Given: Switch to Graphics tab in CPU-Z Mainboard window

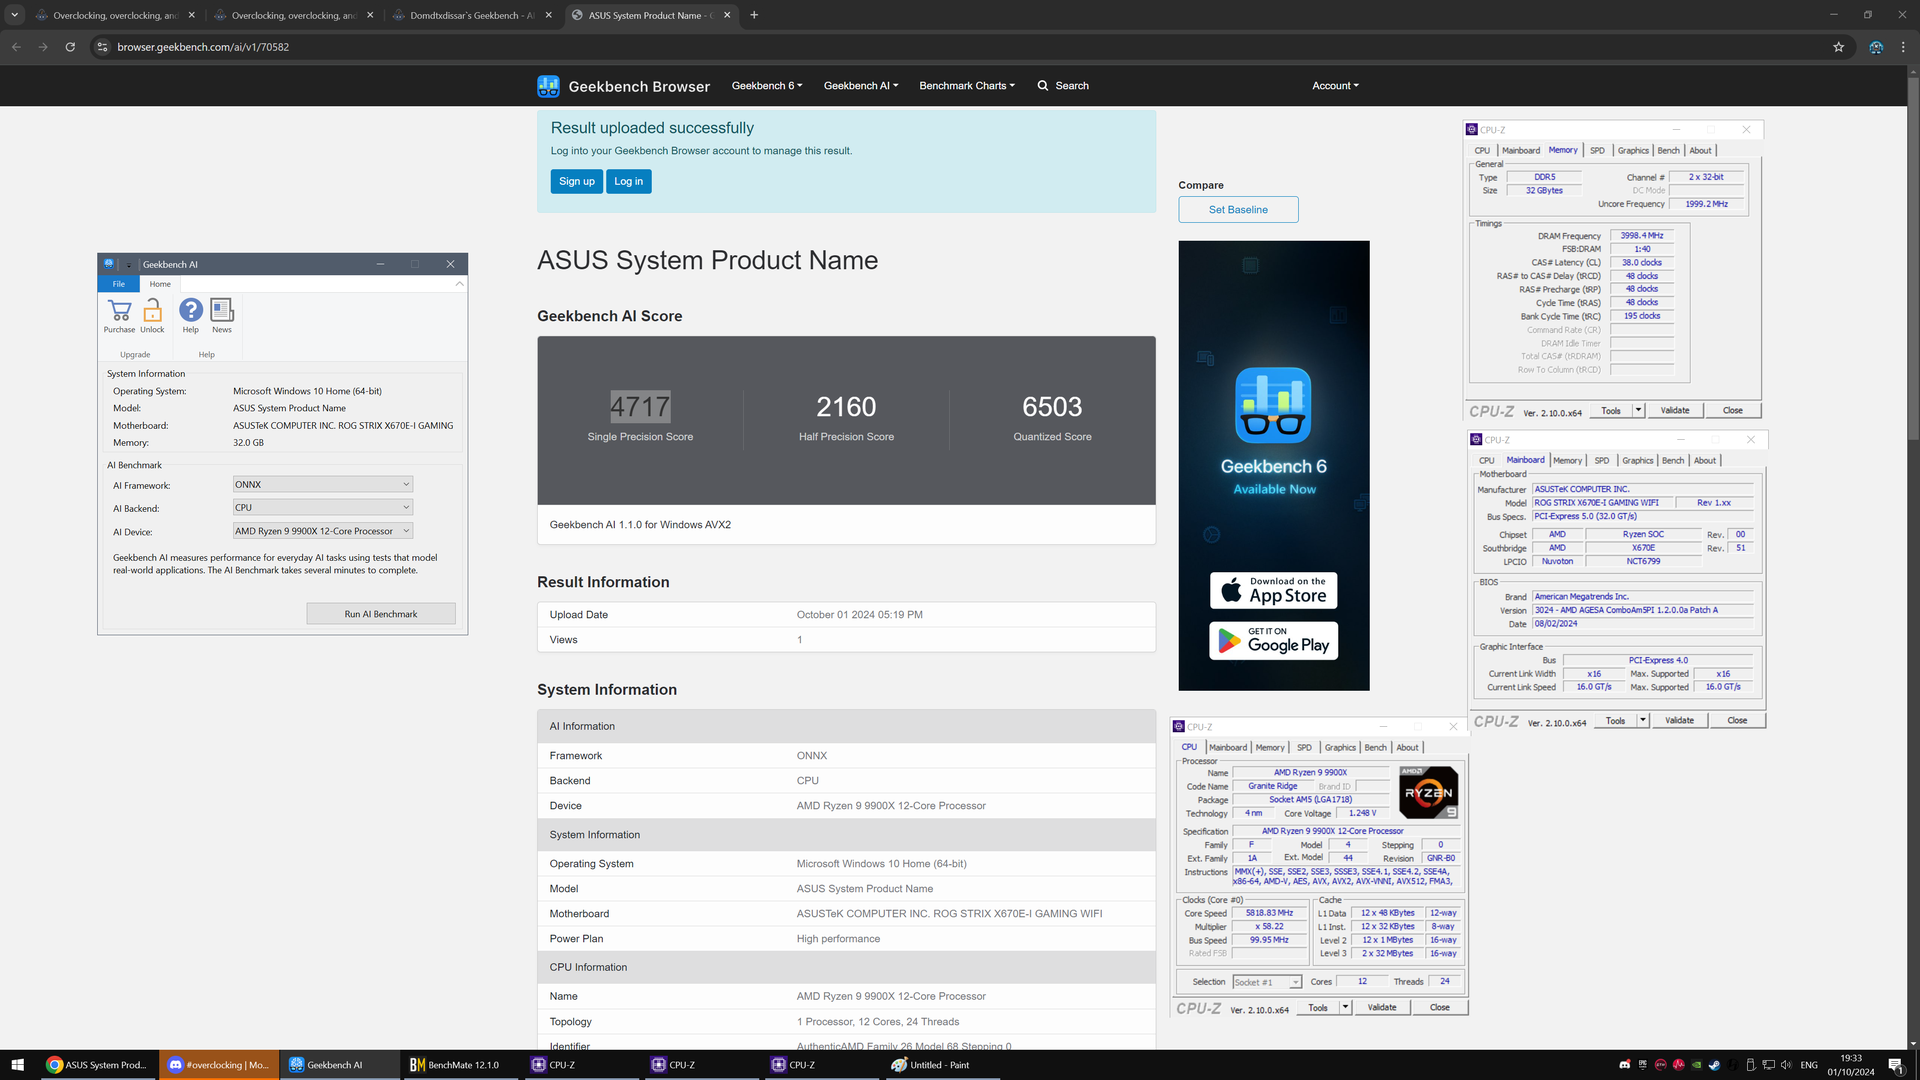Looking at the screenshot, I should 1637,461.
